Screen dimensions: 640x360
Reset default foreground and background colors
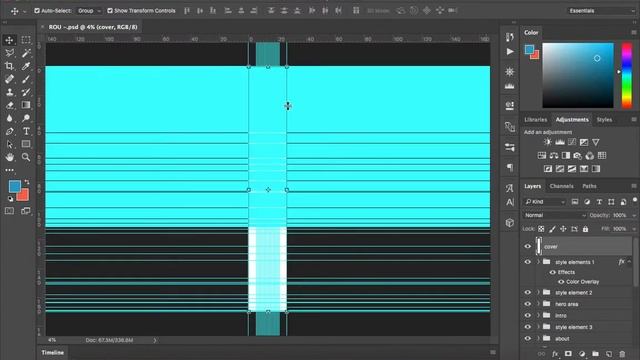coord(10,199)
